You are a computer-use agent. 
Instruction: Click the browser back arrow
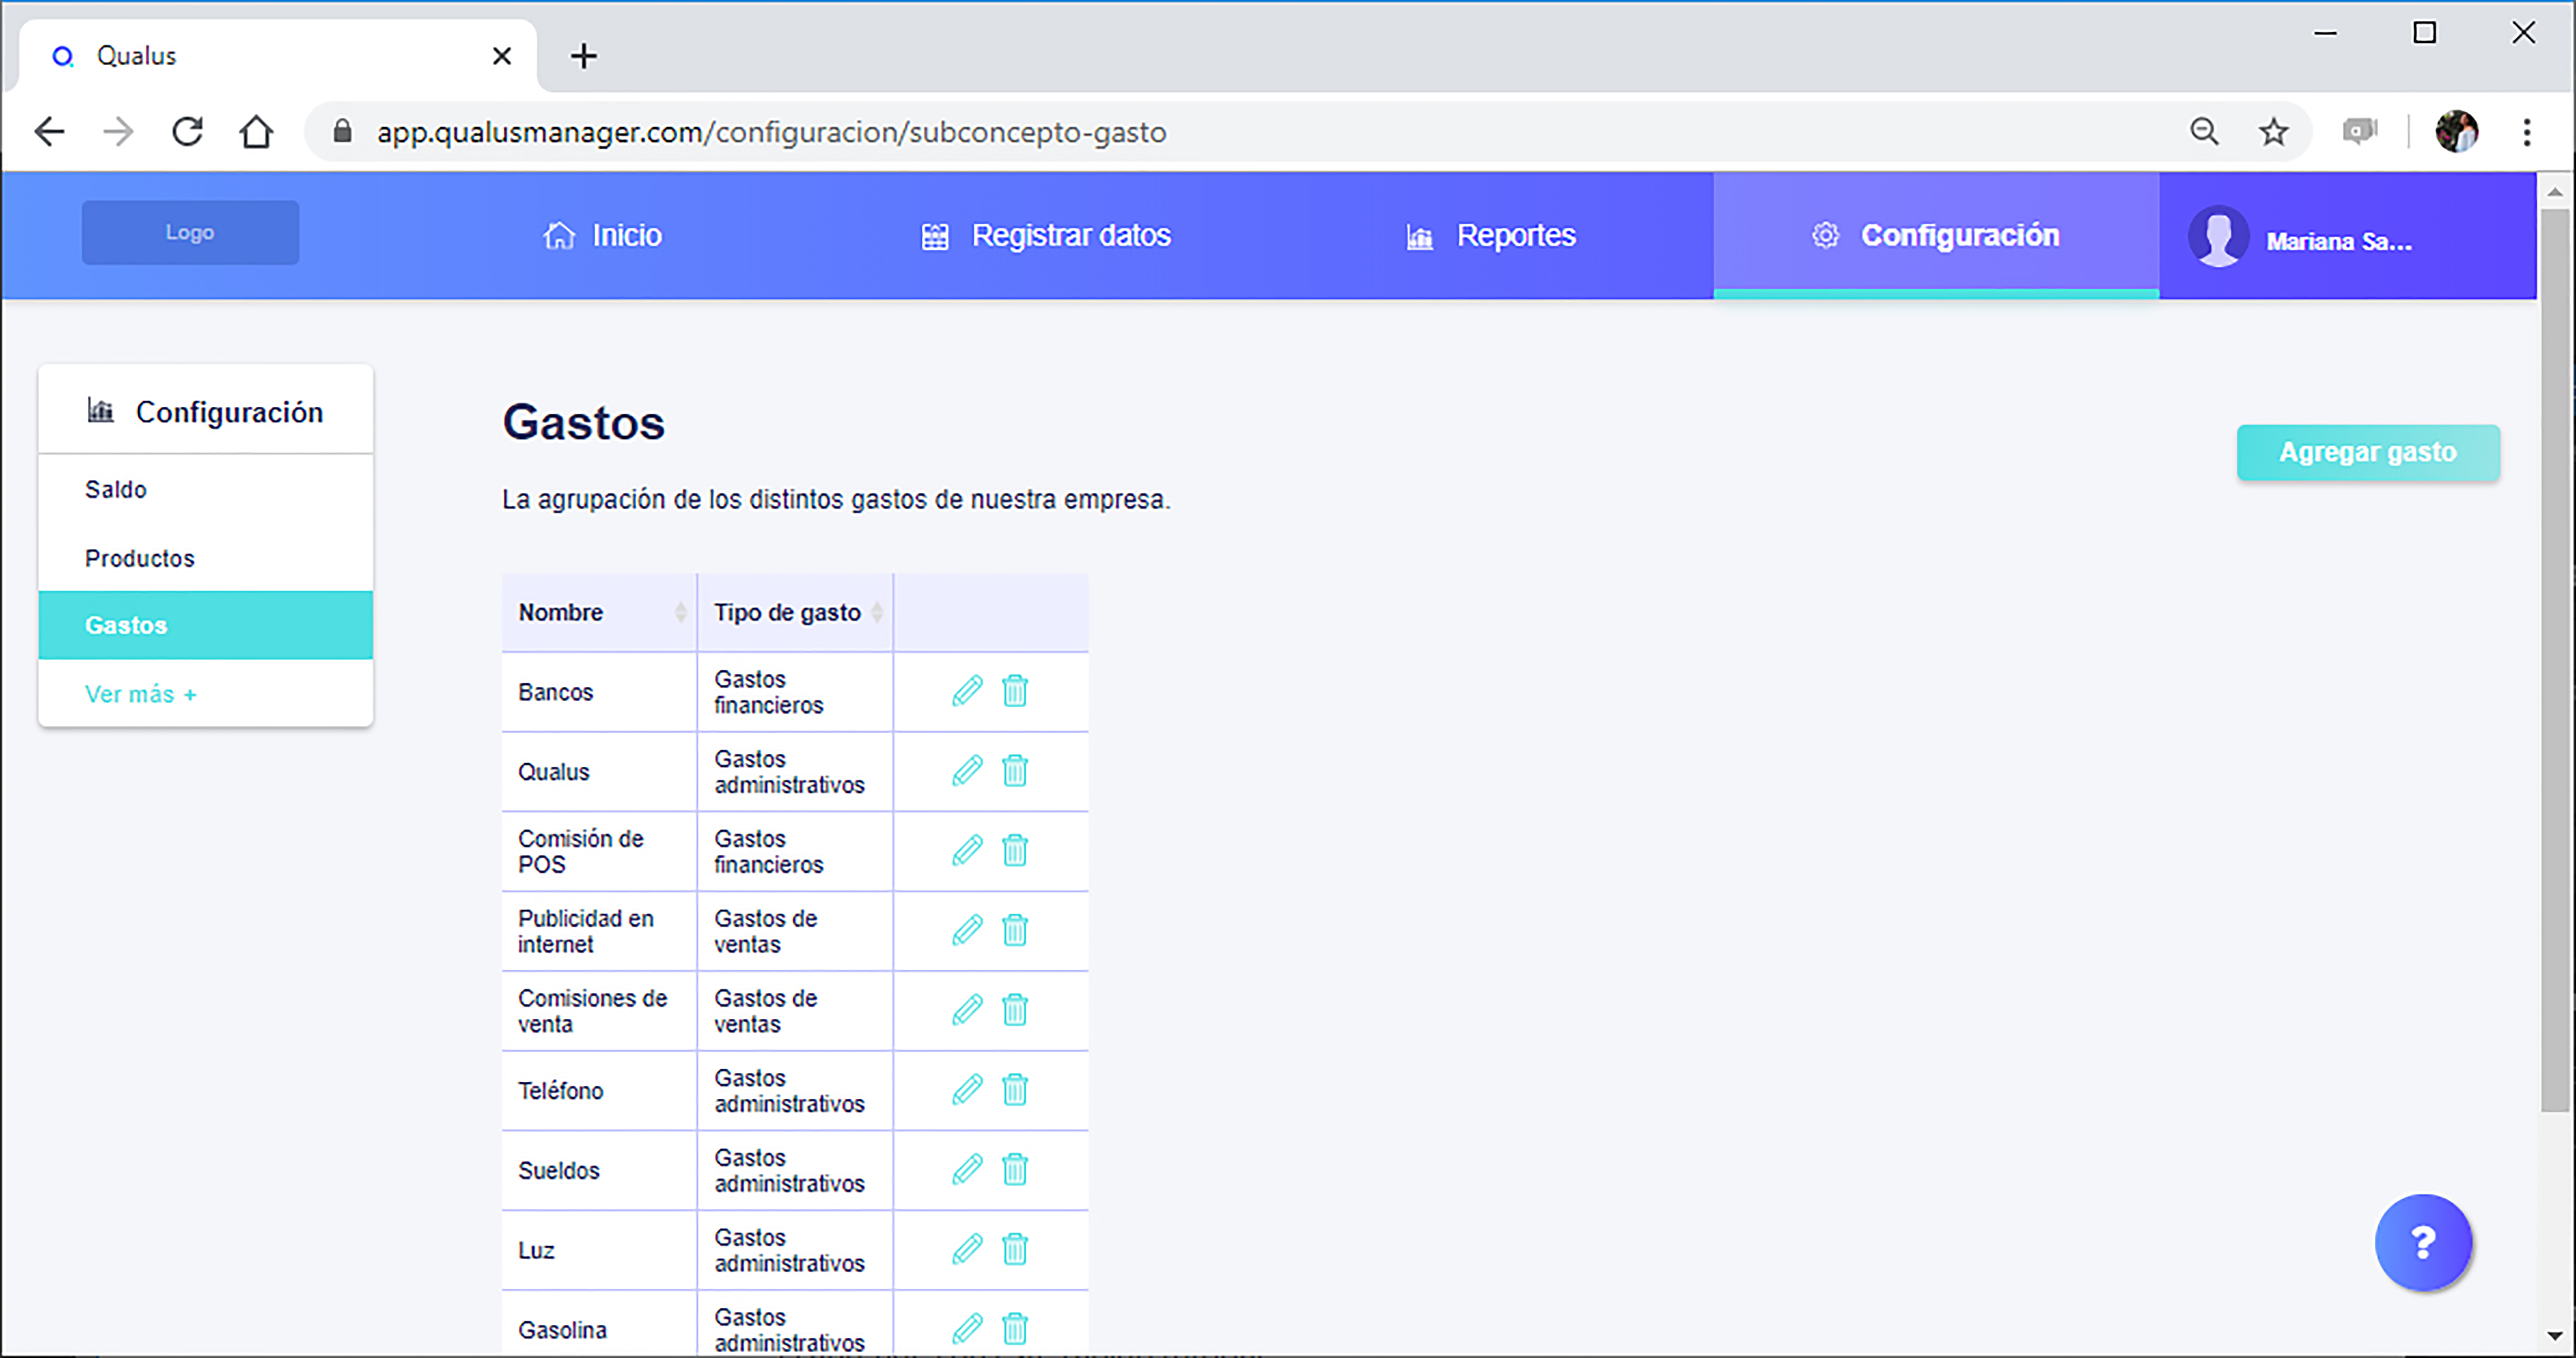click(x=49, y=132)
